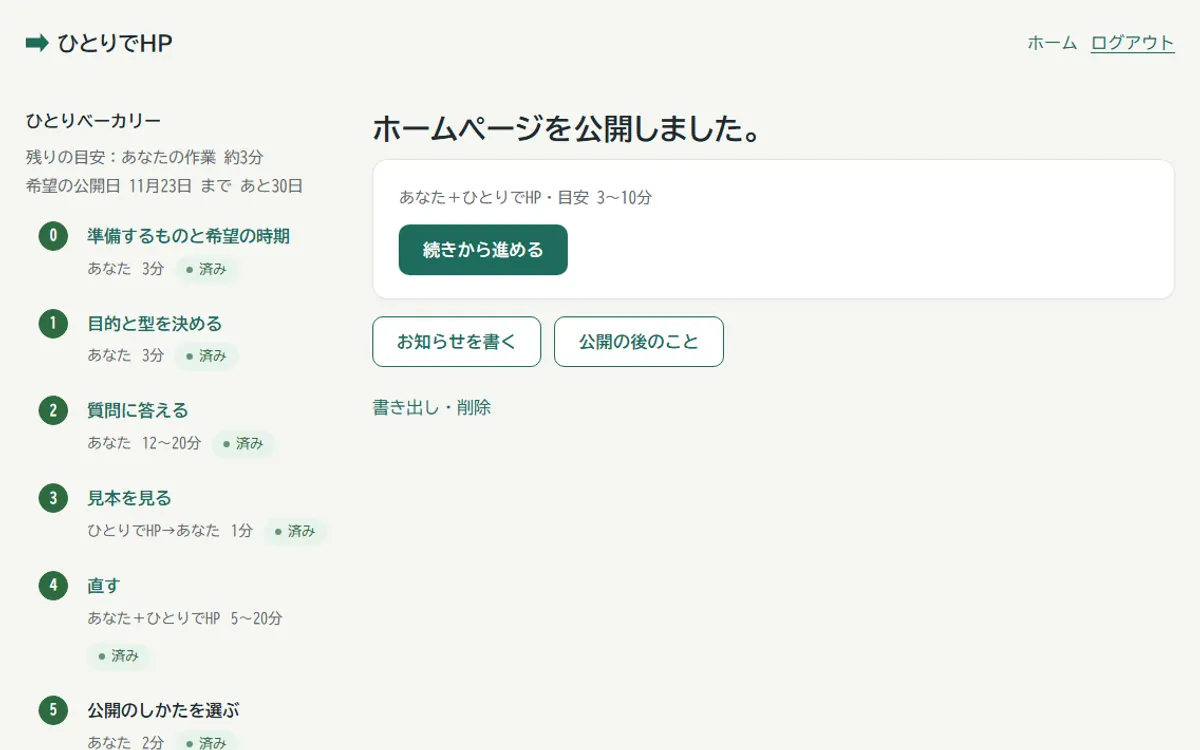Open step 見本を見る
1200x750 pixels.
click(x=130, y=498)
